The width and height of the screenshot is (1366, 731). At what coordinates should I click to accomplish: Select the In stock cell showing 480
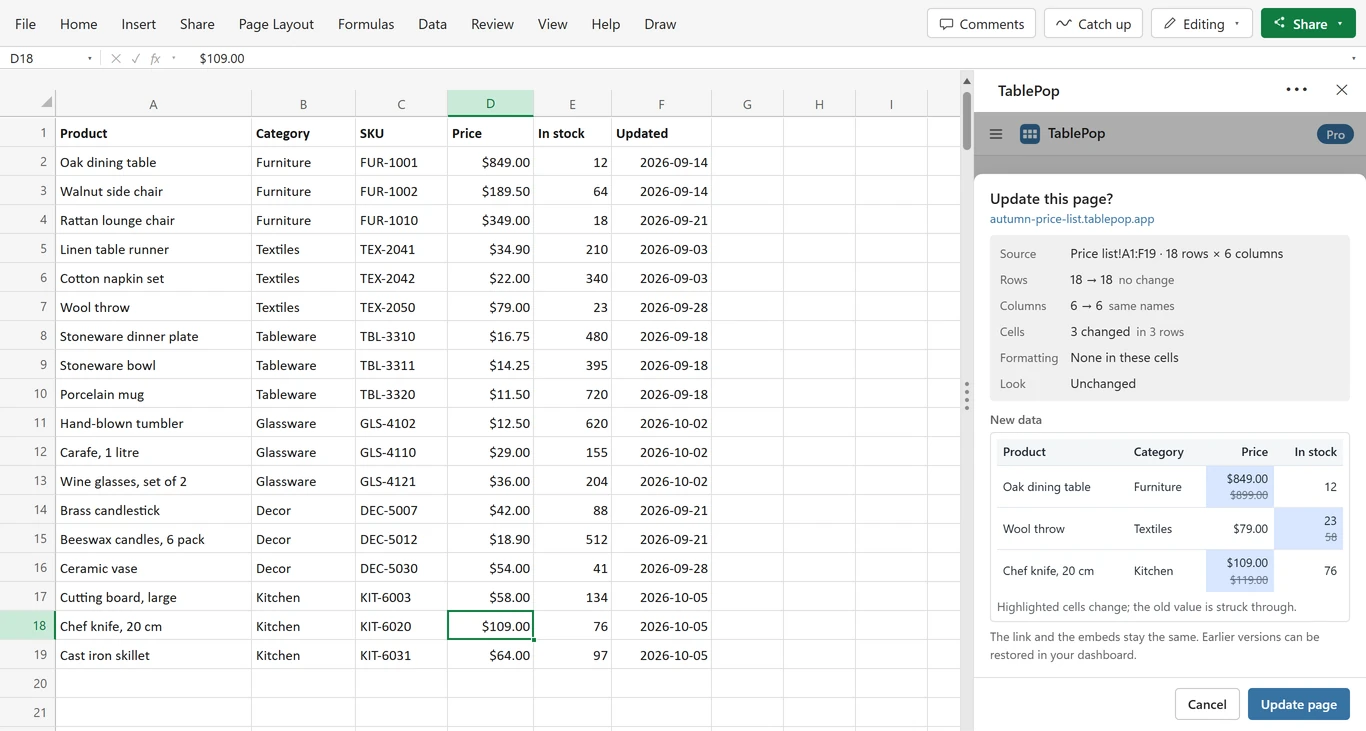pos(572,336)
